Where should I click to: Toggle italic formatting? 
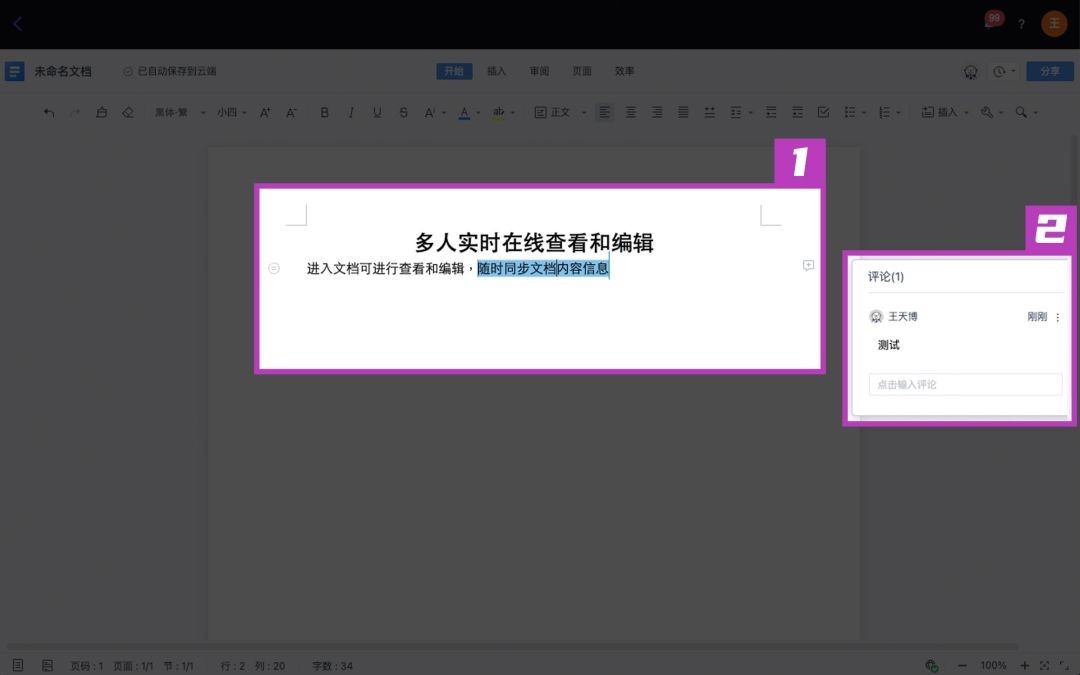pyautogui.click(x=351, y=113)
